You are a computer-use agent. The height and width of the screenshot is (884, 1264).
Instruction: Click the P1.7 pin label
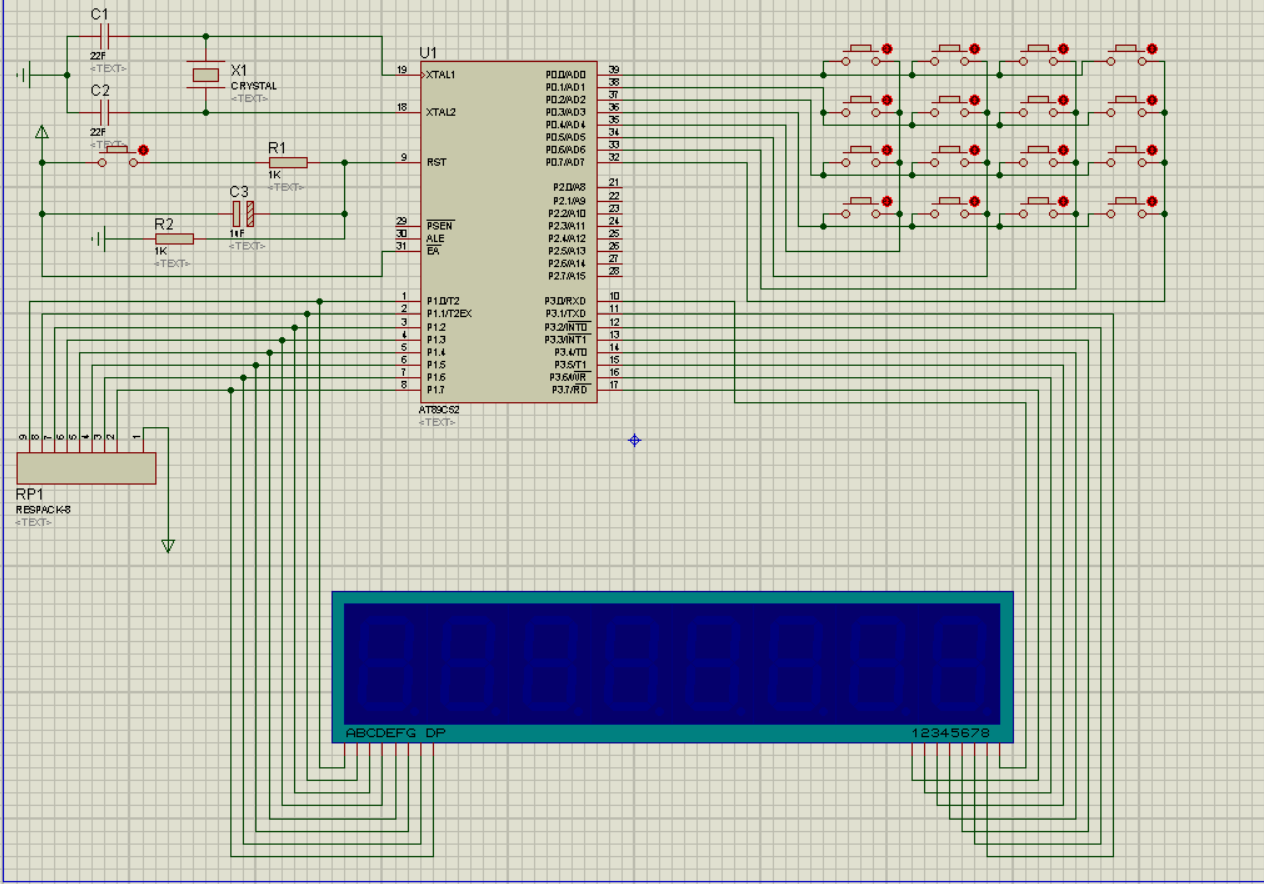click(x=436, y=389)
